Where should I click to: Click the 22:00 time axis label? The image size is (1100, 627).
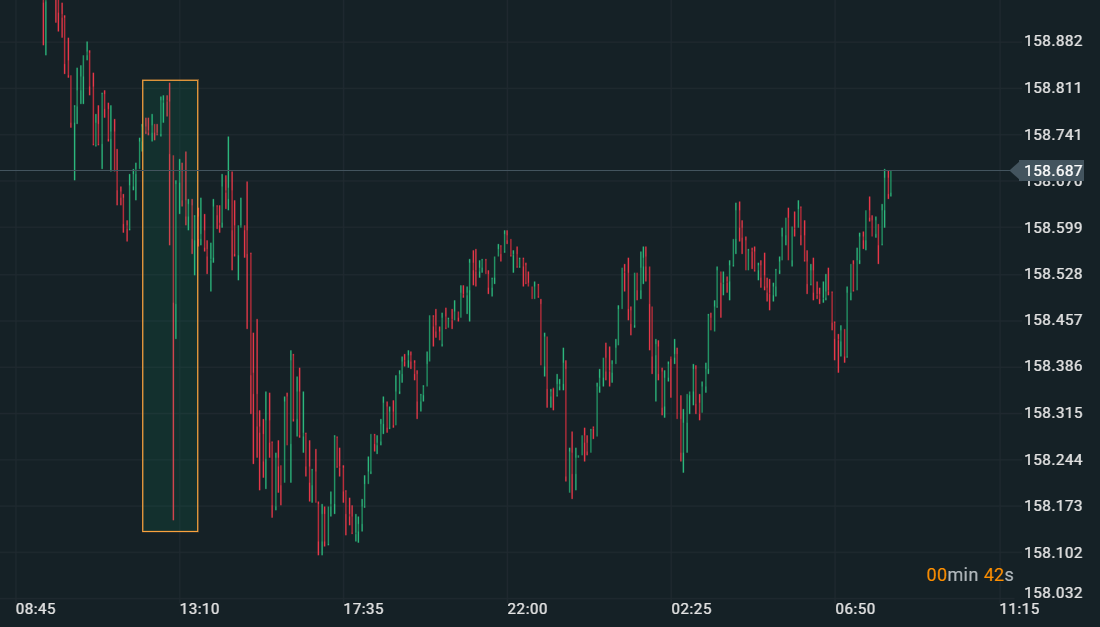527,609
